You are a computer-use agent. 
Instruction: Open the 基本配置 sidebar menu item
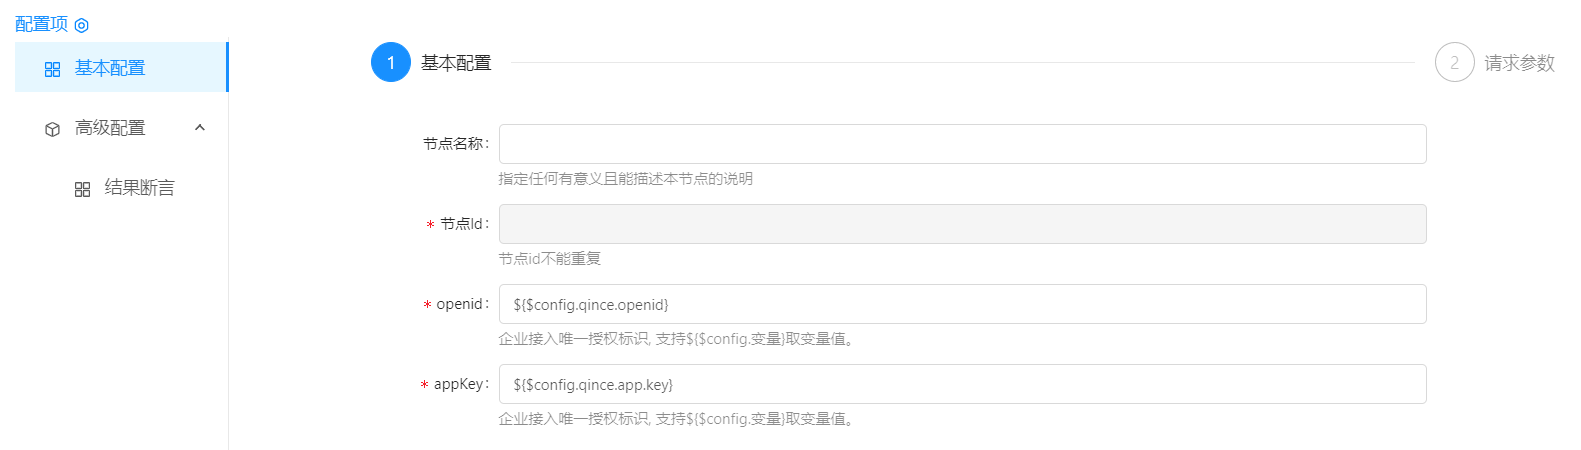pos(110,68)
